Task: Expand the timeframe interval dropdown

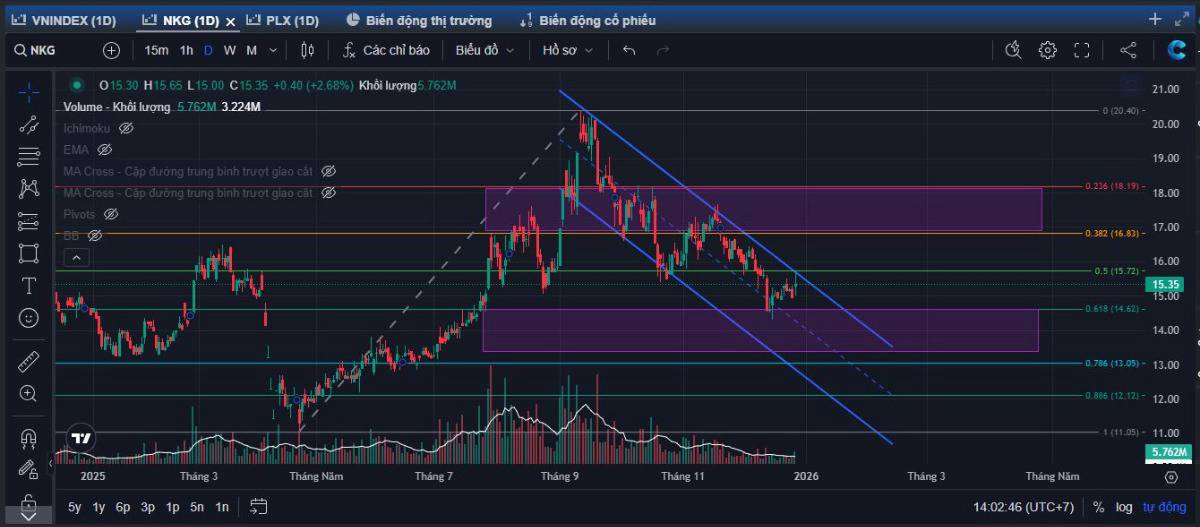Action: pyautogui.click(x=274, y=50)
